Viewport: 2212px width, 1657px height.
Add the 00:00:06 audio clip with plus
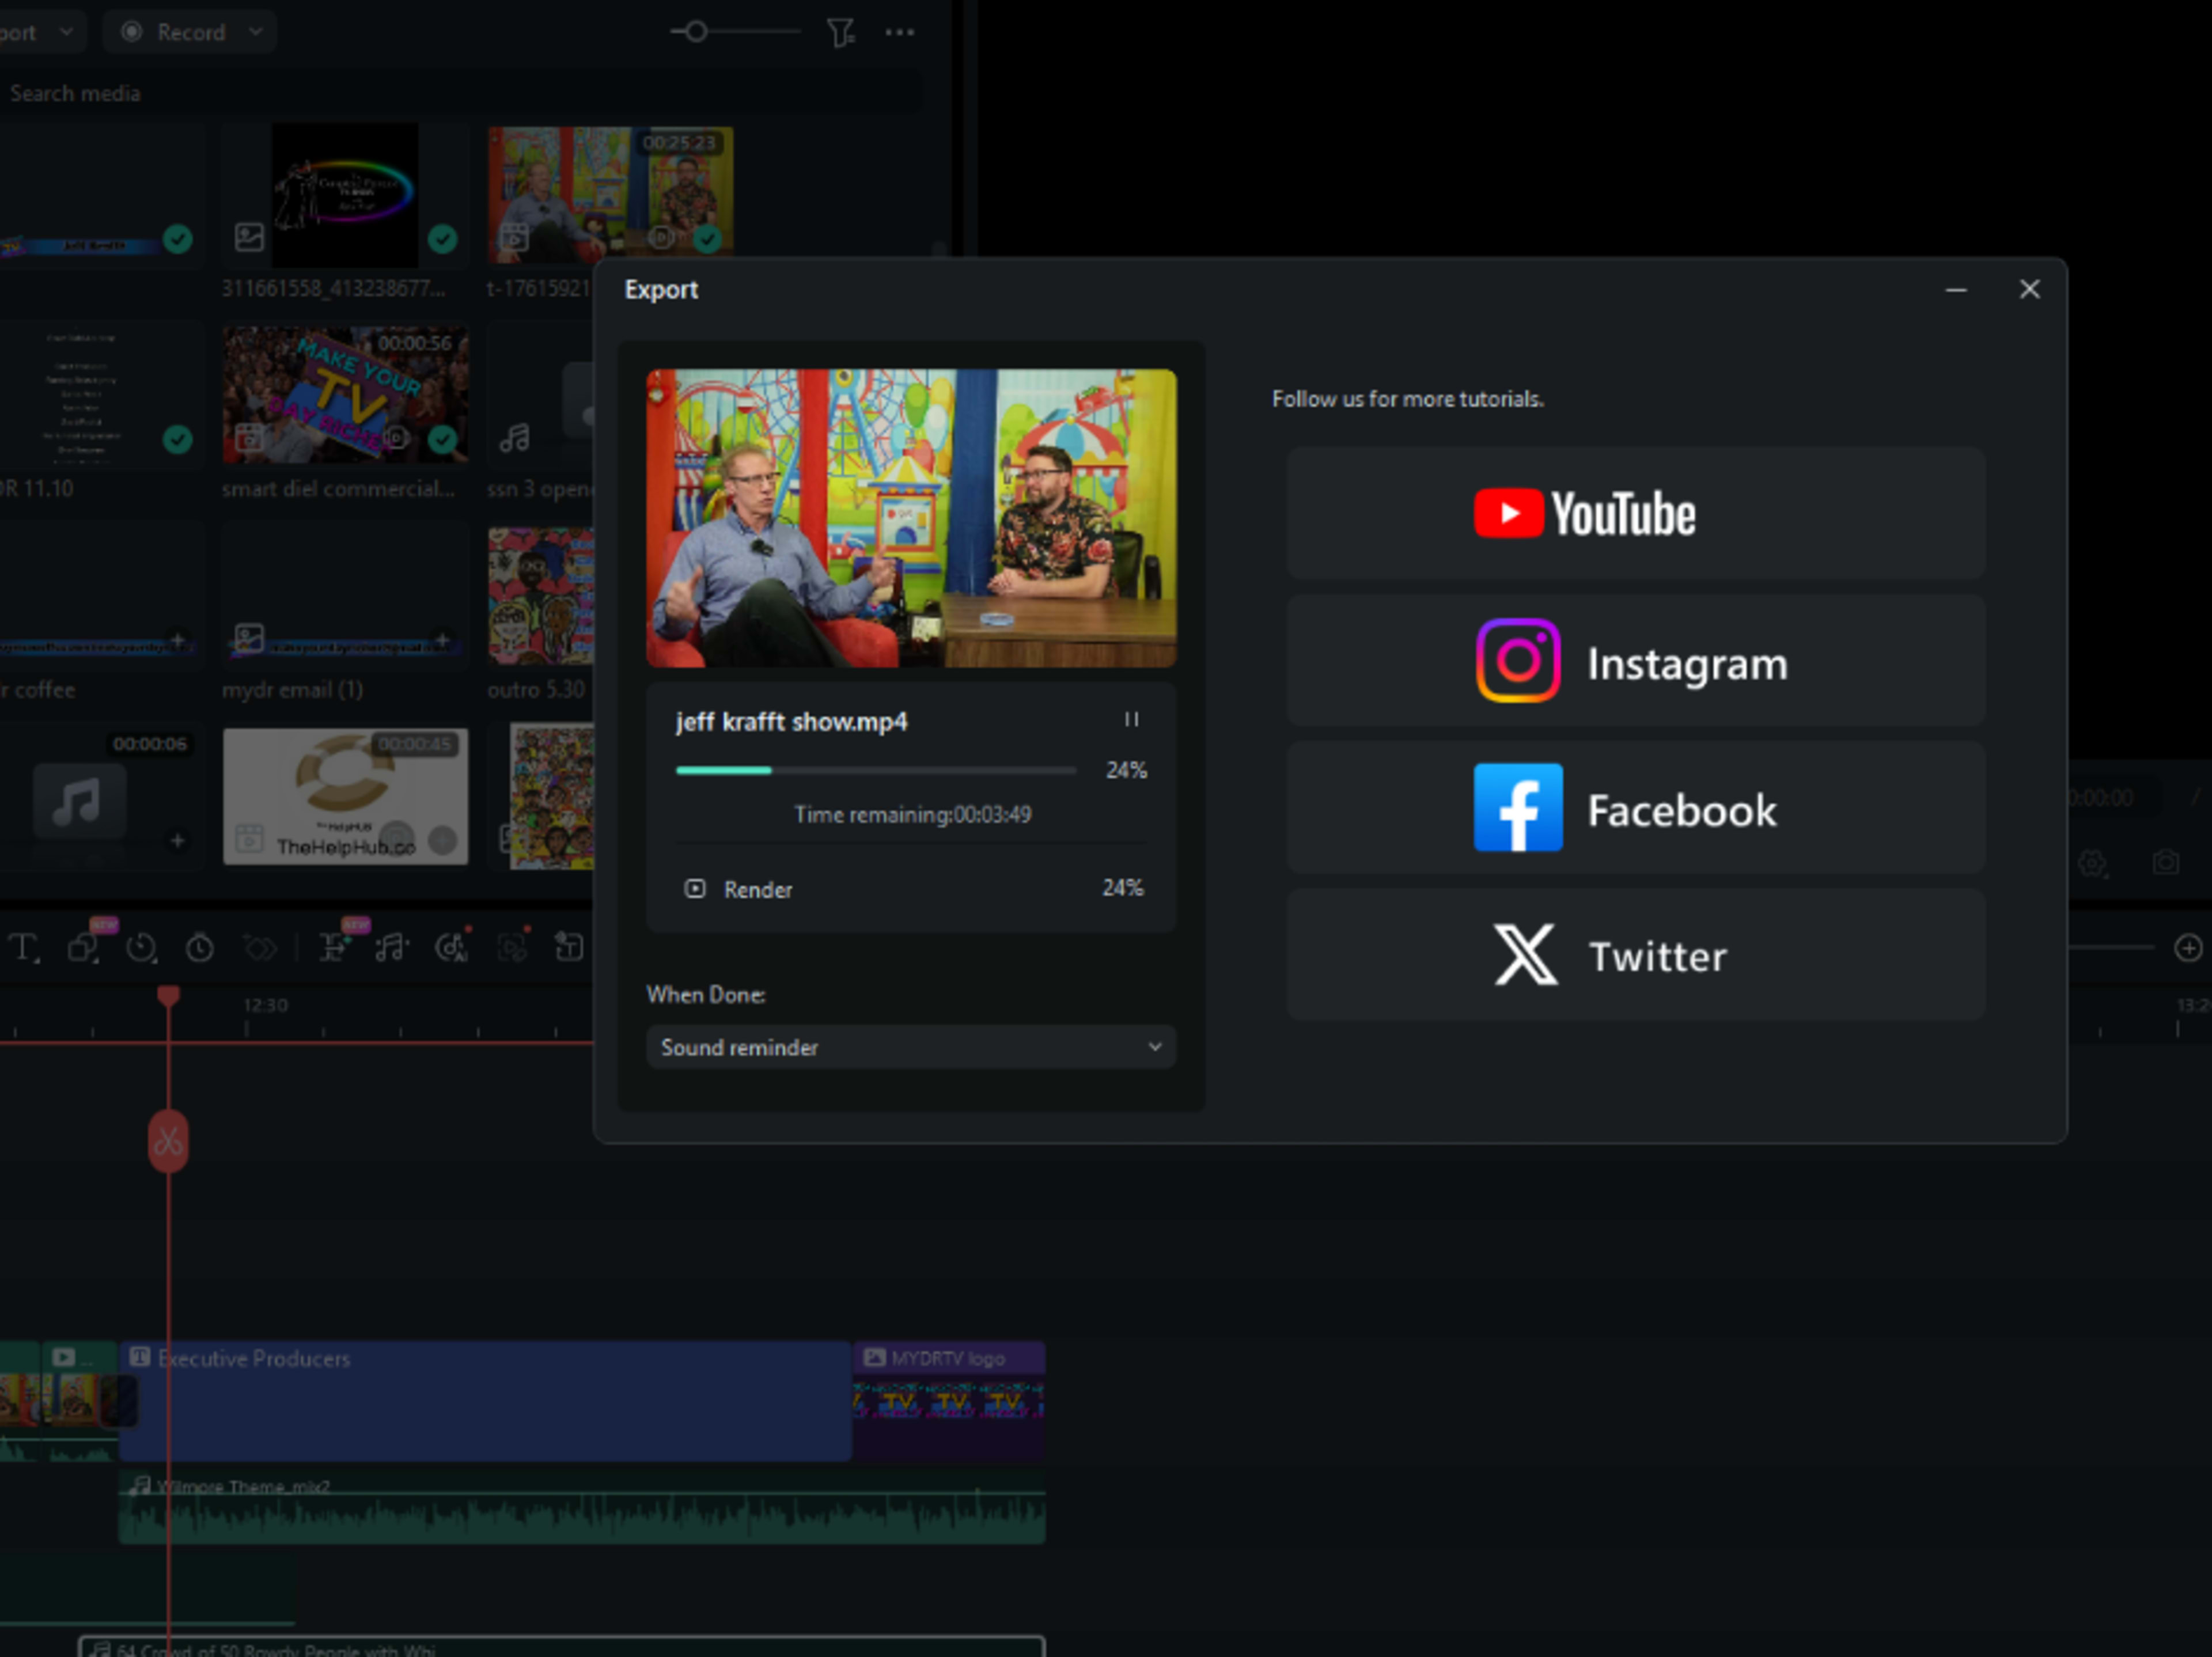coord(177,840)
